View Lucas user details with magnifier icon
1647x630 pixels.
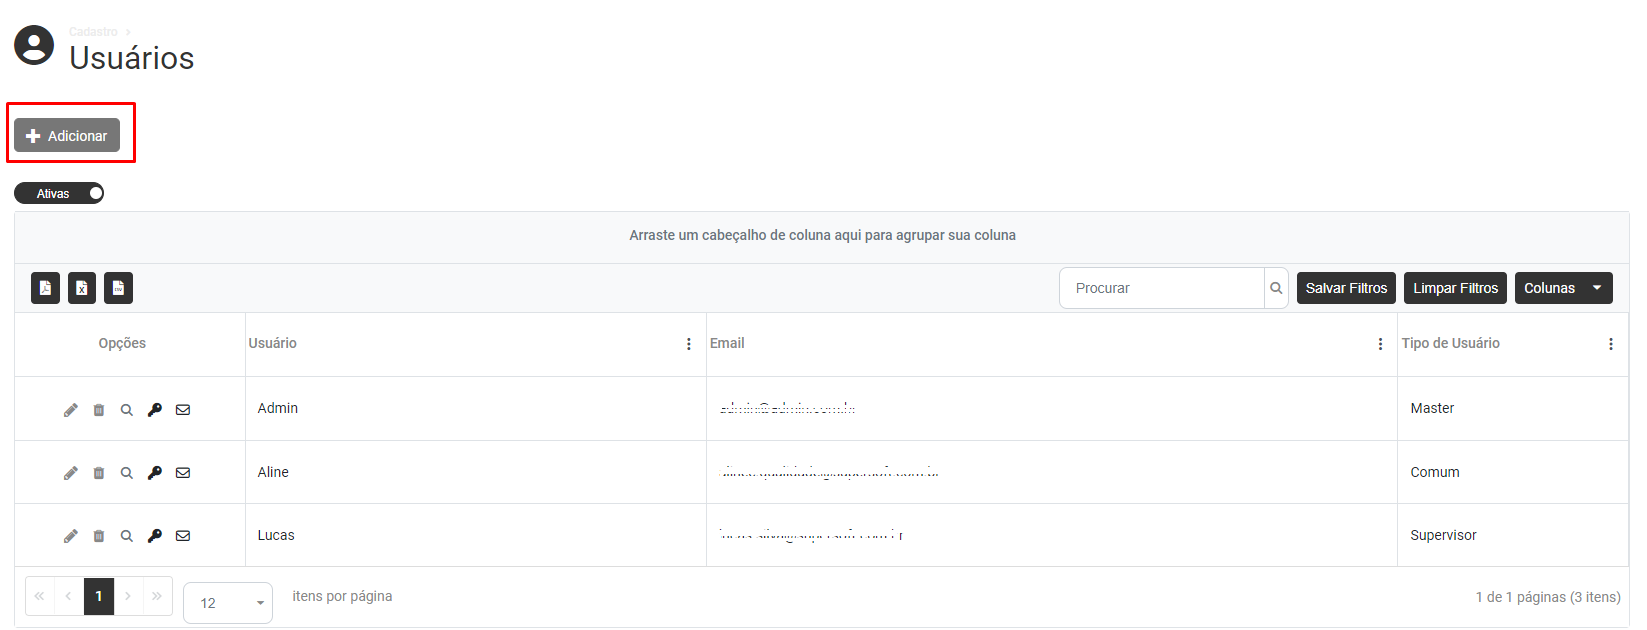[x=127, y=536]
